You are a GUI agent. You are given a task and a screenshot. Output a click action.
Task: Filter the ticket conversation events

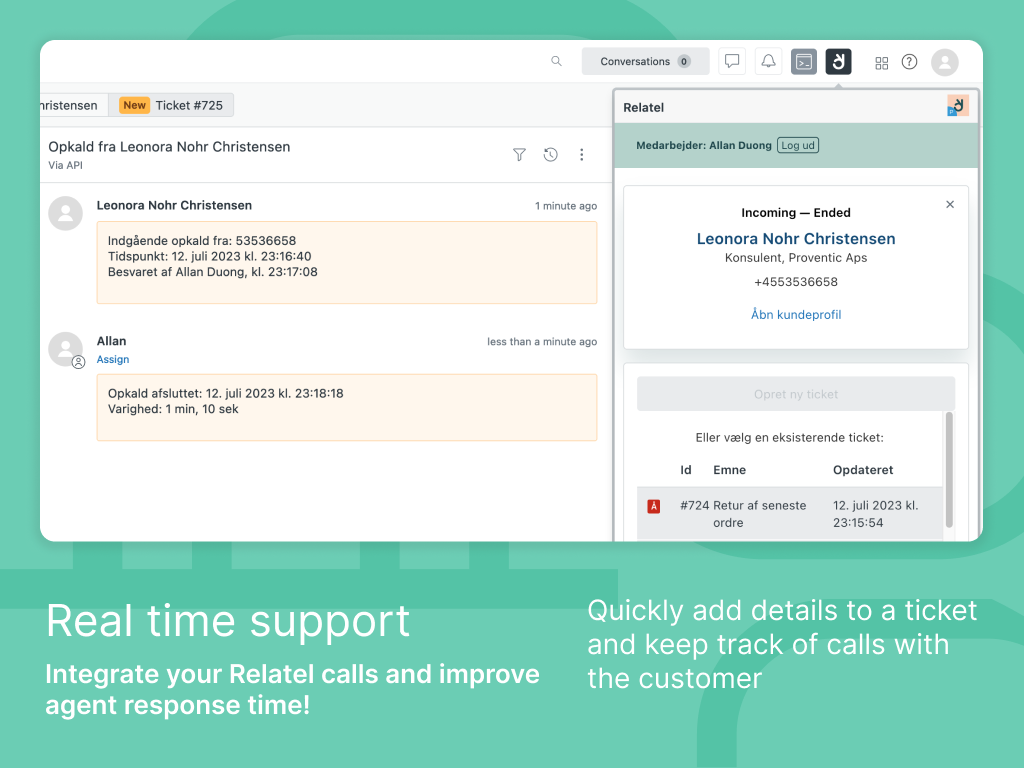coord(519,154)
